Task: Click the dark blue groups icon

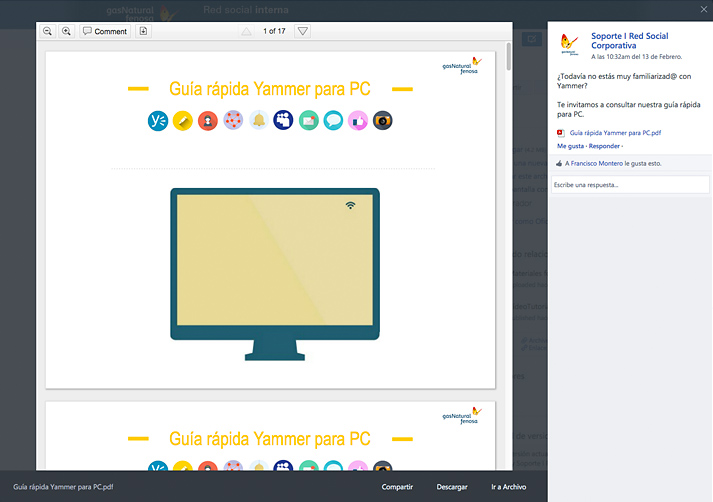Action: coord(283,120)
